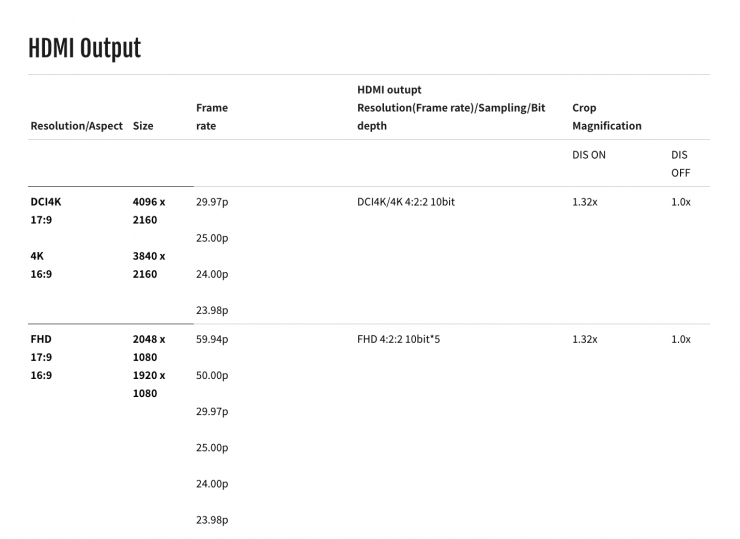Click the DIS OFF subheader
This screenshot has height=539, width=740.
coord(680,164)
